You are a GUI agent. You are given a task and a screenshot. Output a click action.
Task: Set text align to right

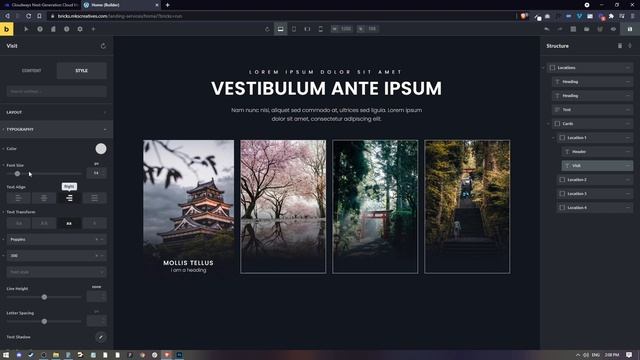69,198
